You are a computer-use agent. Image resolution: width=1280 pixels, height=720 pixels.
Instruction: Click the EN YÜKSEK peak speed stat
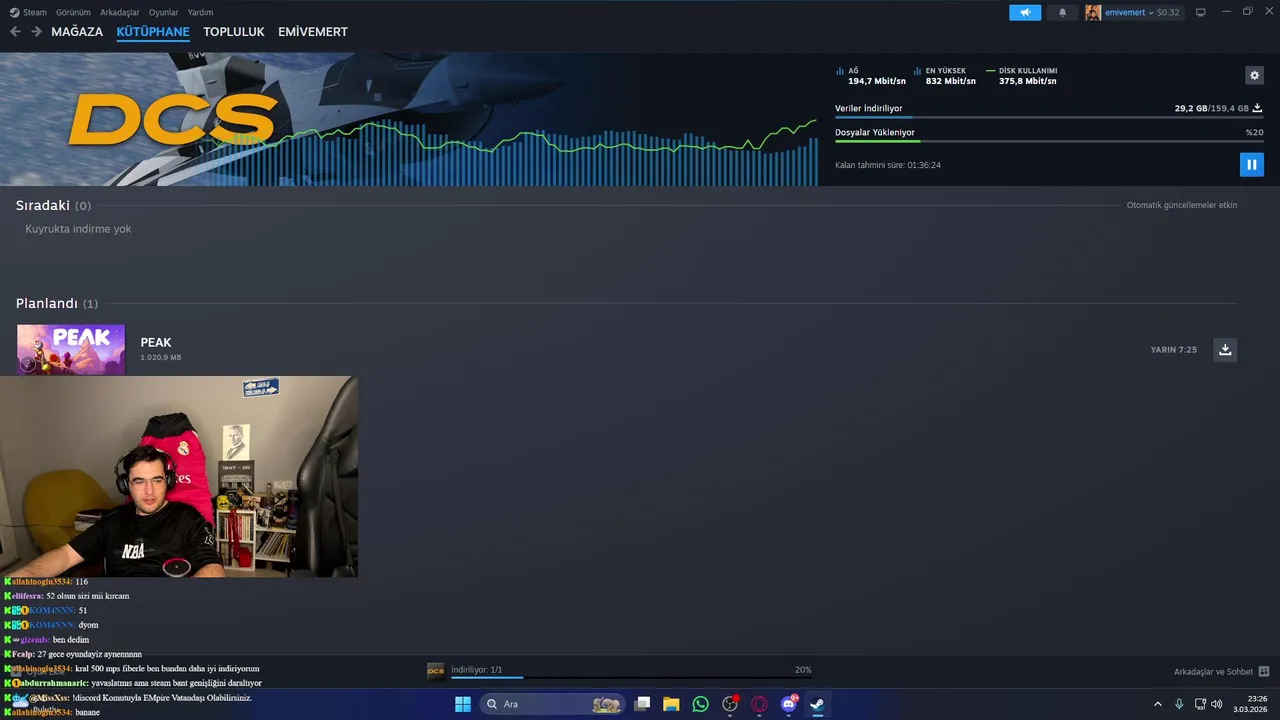944,76
